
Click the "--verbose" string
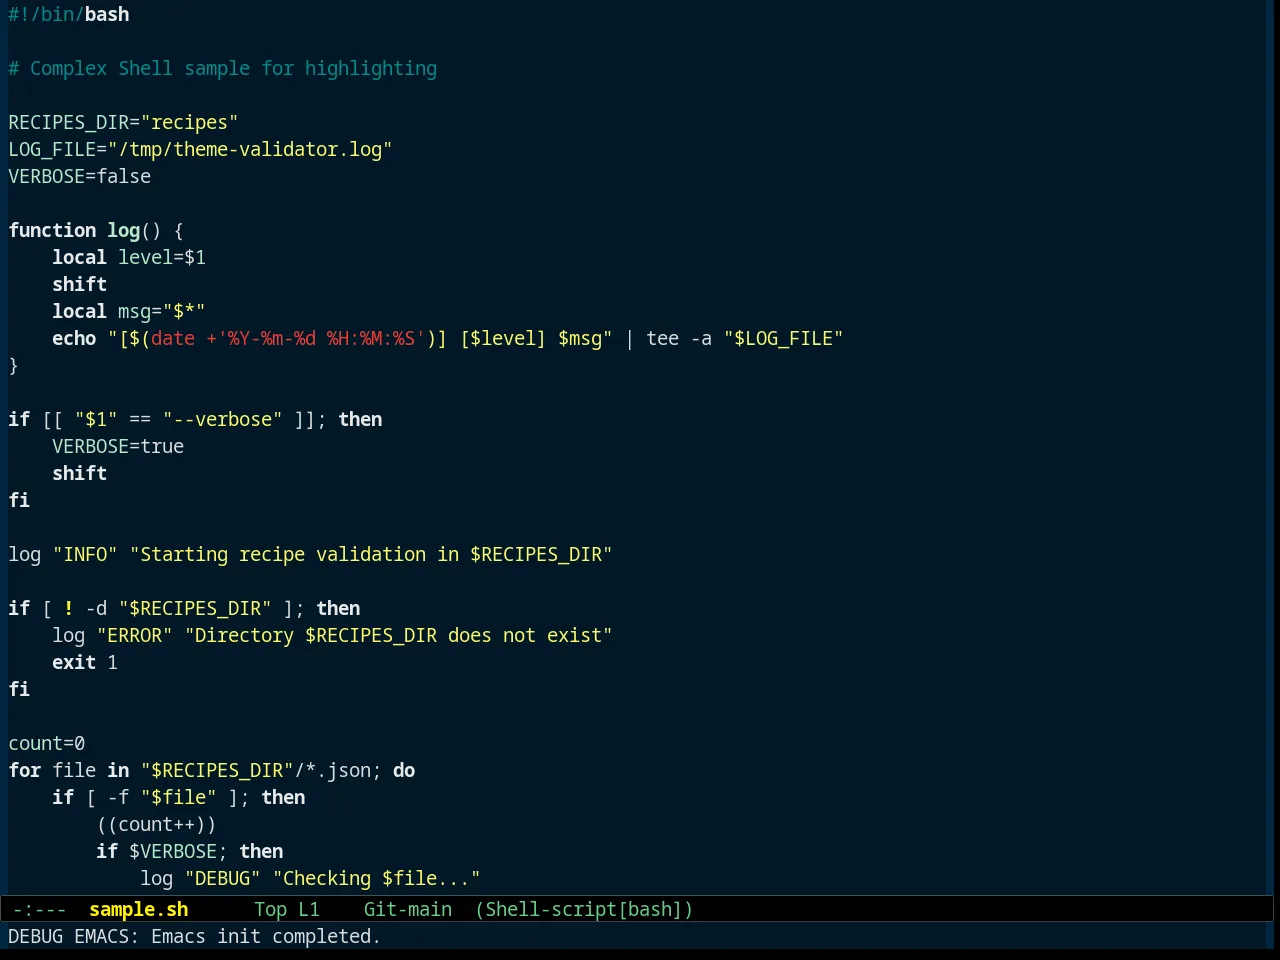[x=223, y=419]
